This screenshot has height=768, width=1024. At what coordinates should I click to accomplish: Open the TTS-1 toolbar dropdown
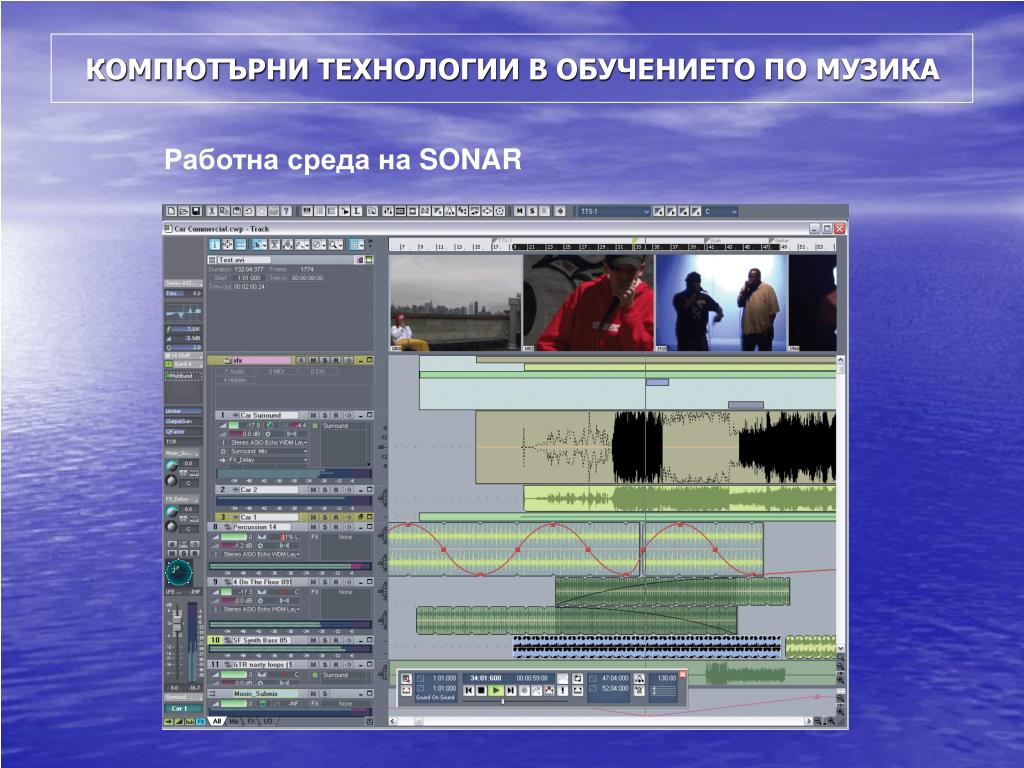tap(615, 212)
